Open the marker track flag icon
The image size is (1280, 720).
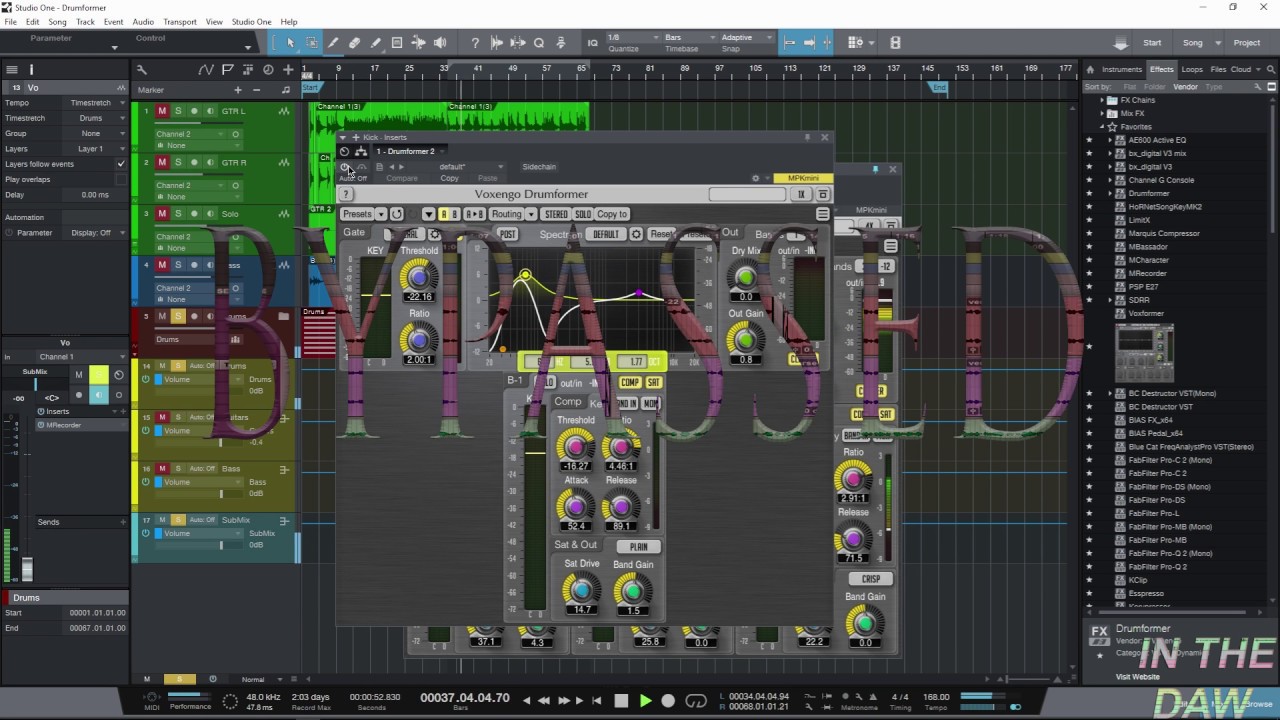(227, 70)
